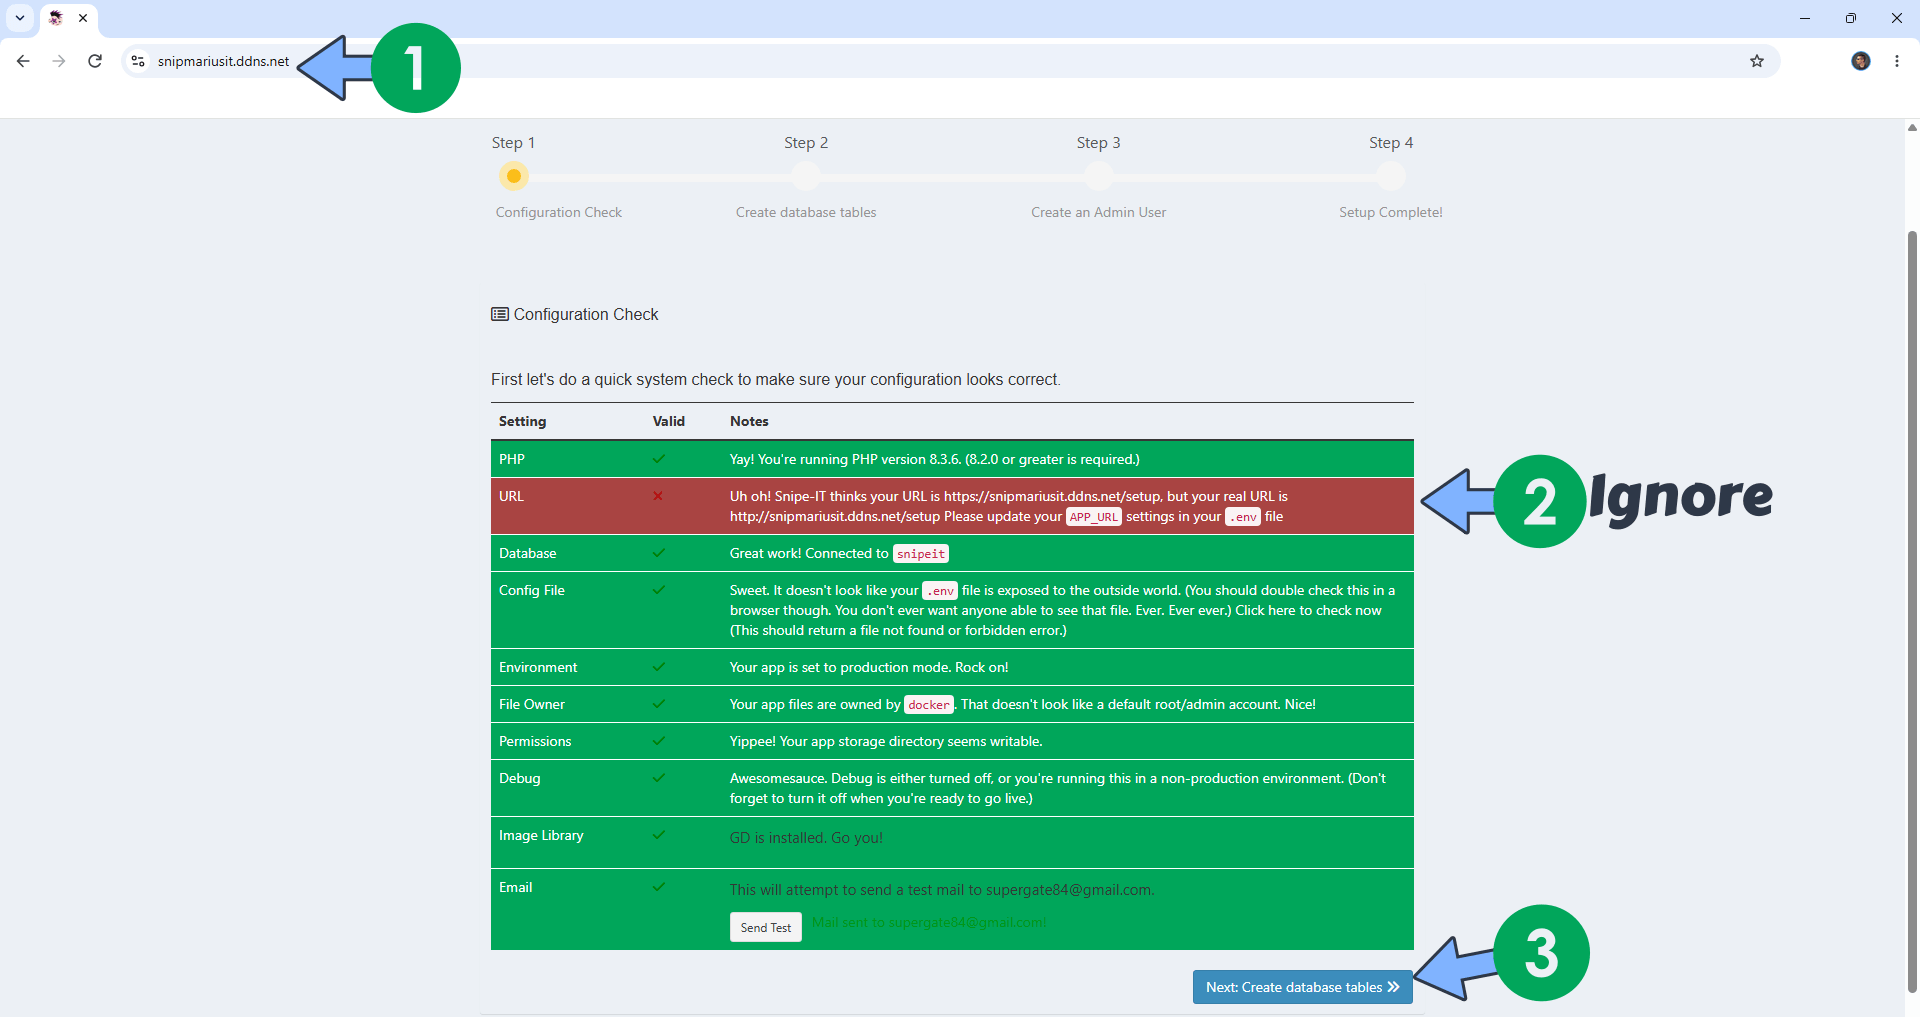Click the checkmark in Config File row
This screenshot has height=1017, width=1920.
(x=659, y=590)
